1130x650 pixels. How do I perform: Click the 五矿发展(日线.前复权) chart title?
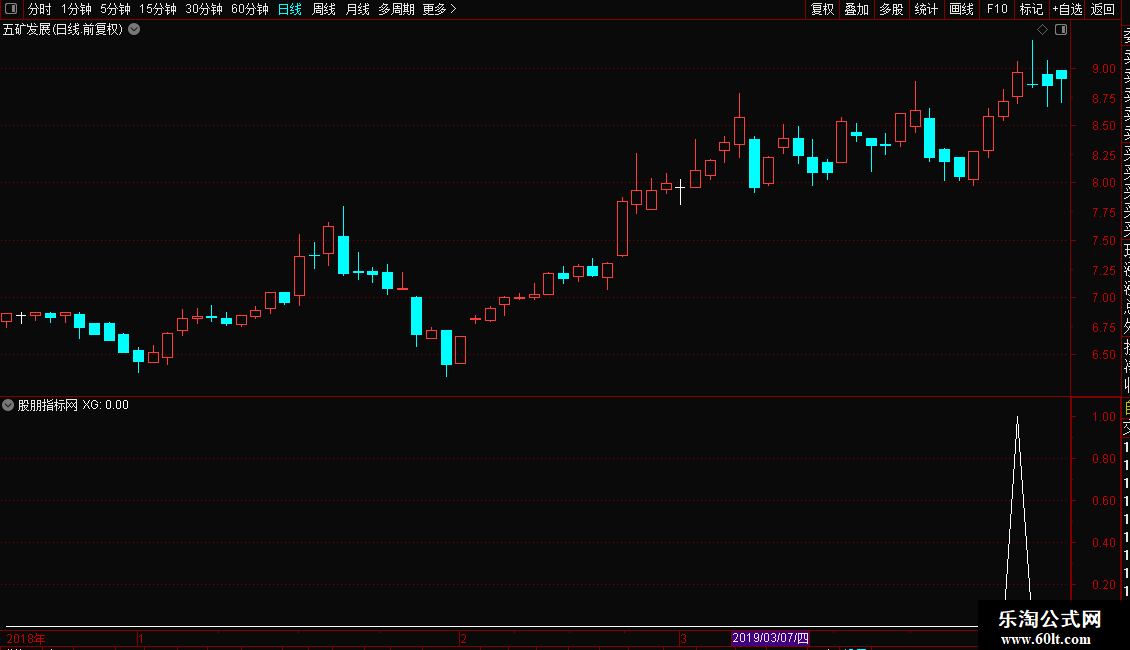pyautogui.click(x=63, y=30)
